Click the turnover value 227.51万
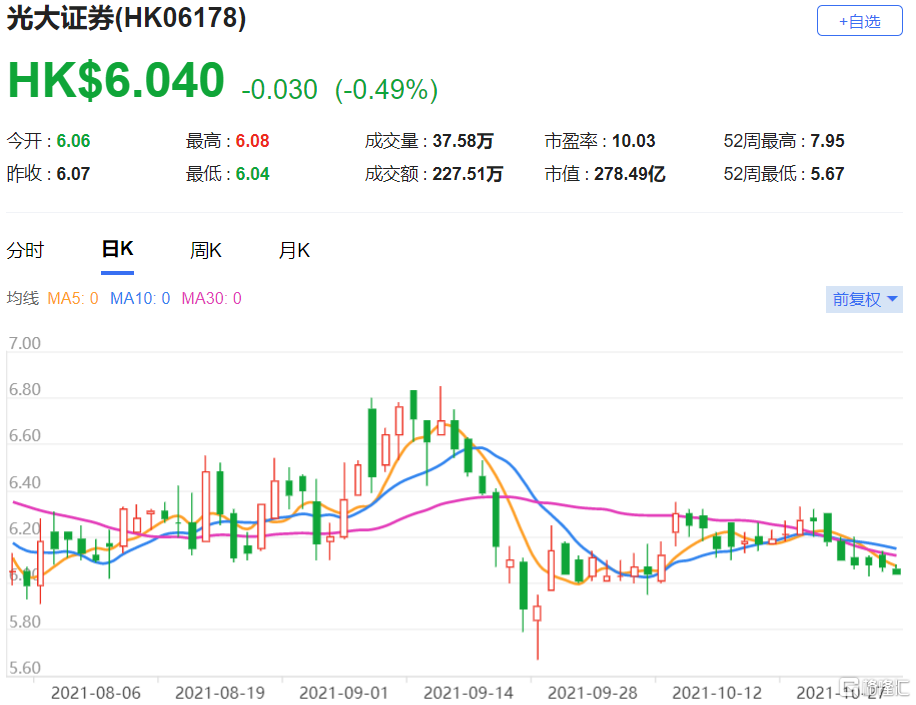This screenshot has height=705, width=916. coord(468,173)
